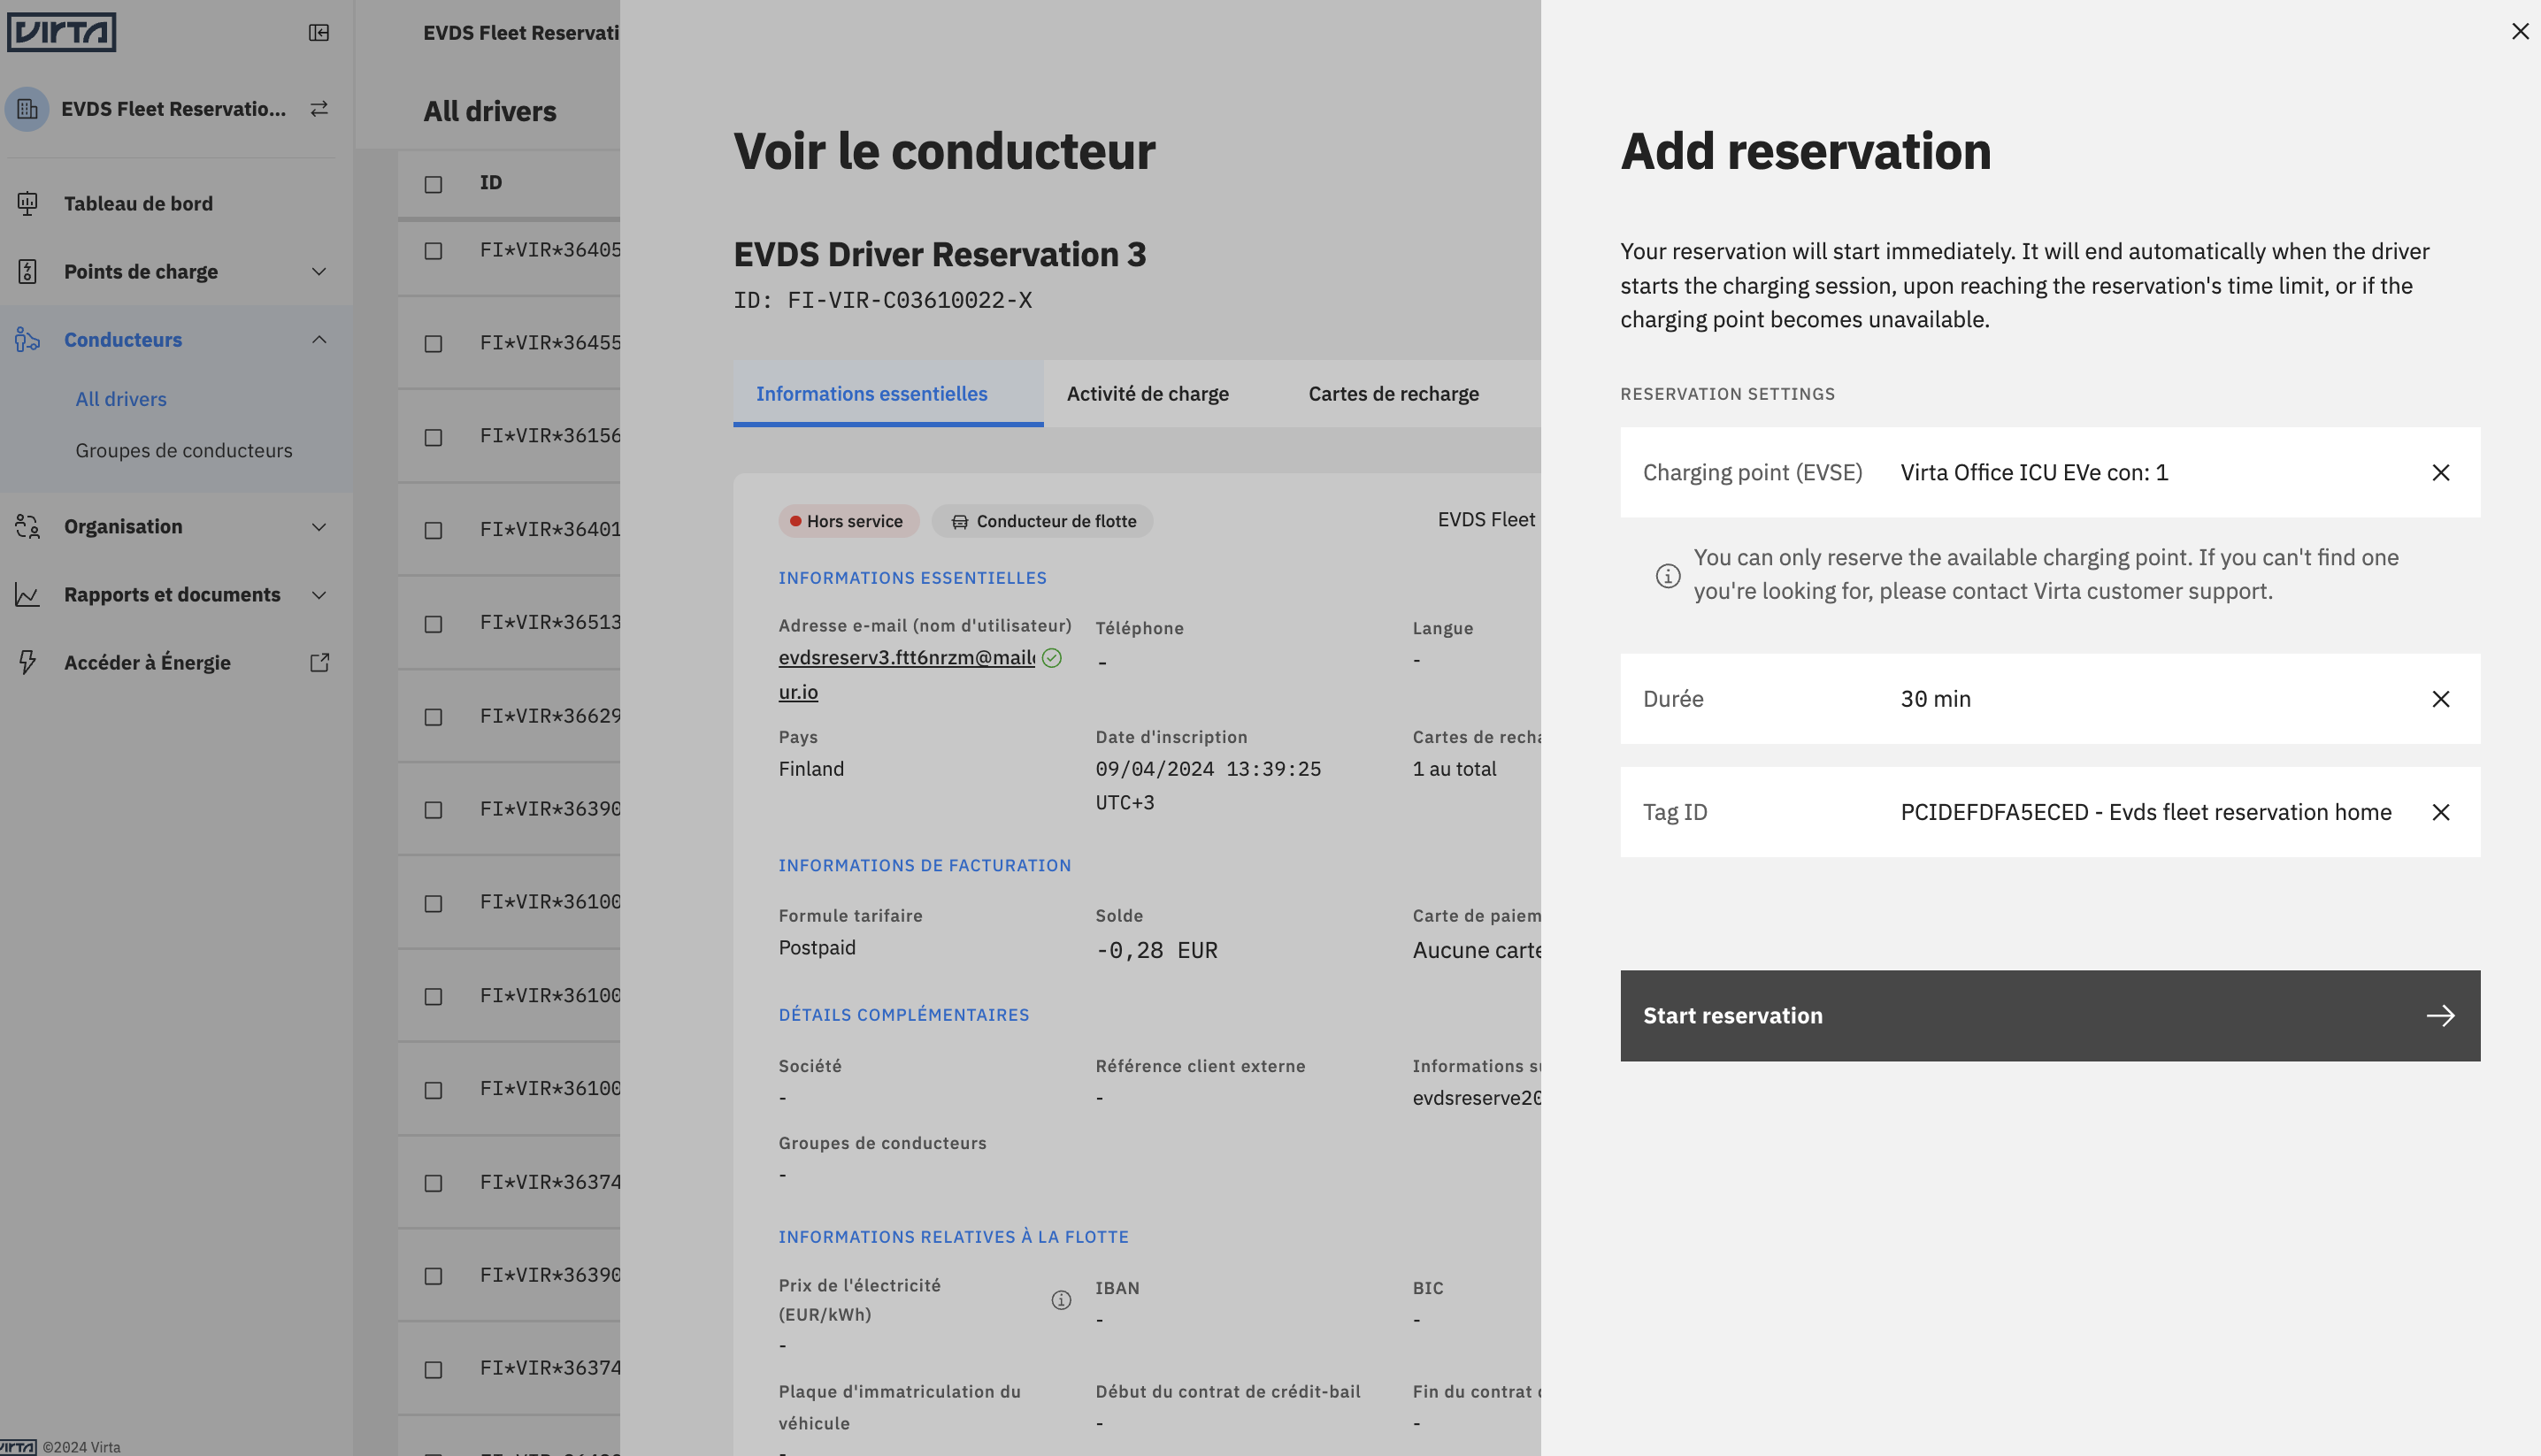Viewport: 2541px width, 1456px height.
Task: Click the Organisation people icon
Action: click(28, 527)
